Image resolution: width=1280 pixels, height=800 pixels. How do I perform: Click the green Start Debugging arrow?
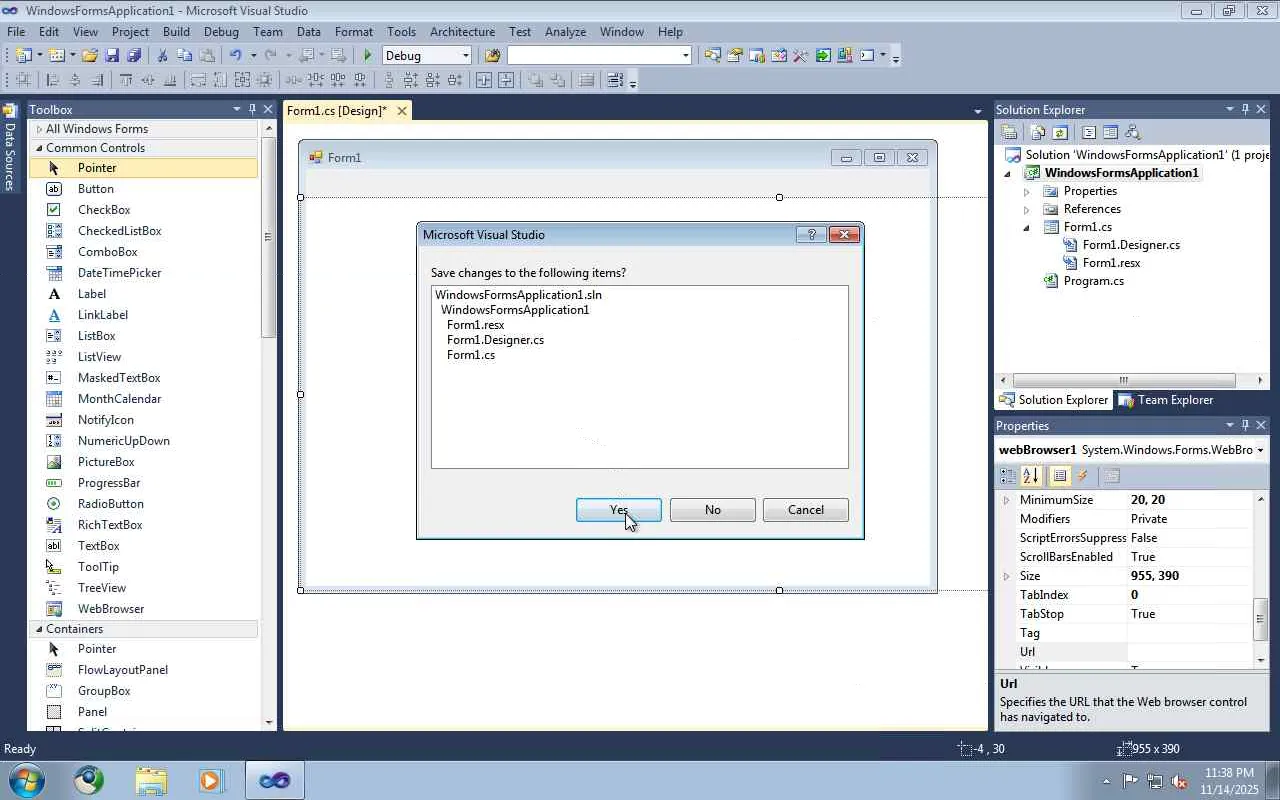coord(368,56)
